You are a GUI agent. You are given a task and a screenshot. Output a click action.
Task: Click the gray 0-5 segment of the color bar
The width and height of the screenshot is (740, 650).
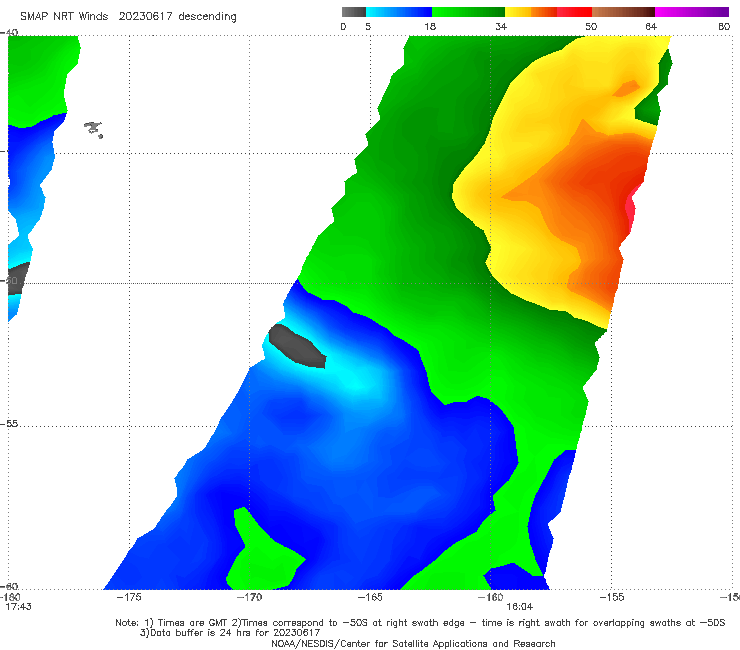pos(354,12)
